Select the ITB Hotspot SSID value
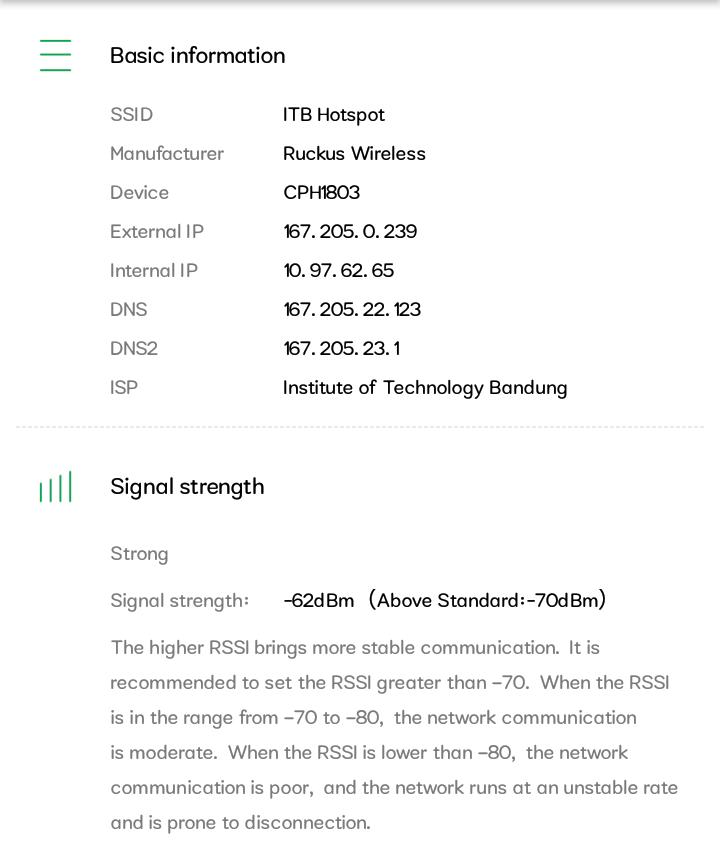 pos(333,115)
